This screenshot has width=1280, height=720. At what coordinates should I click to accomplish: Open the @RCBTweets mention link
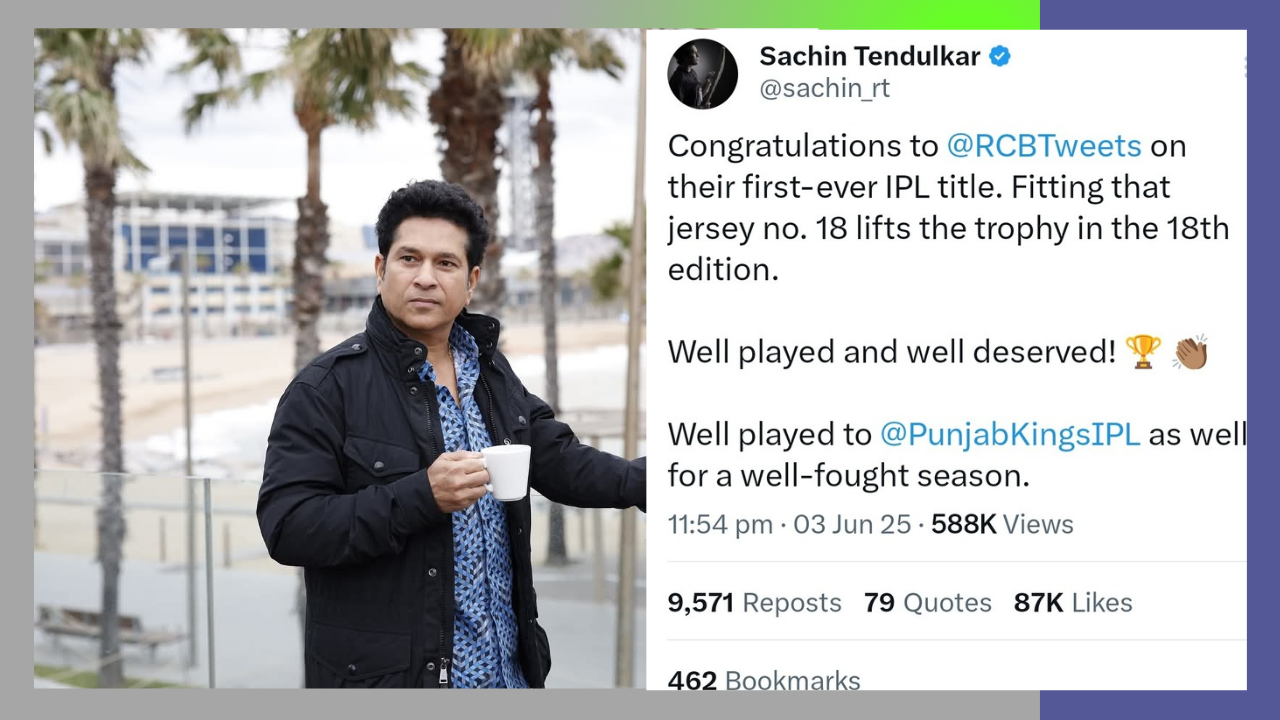[x=1044, y=146]
